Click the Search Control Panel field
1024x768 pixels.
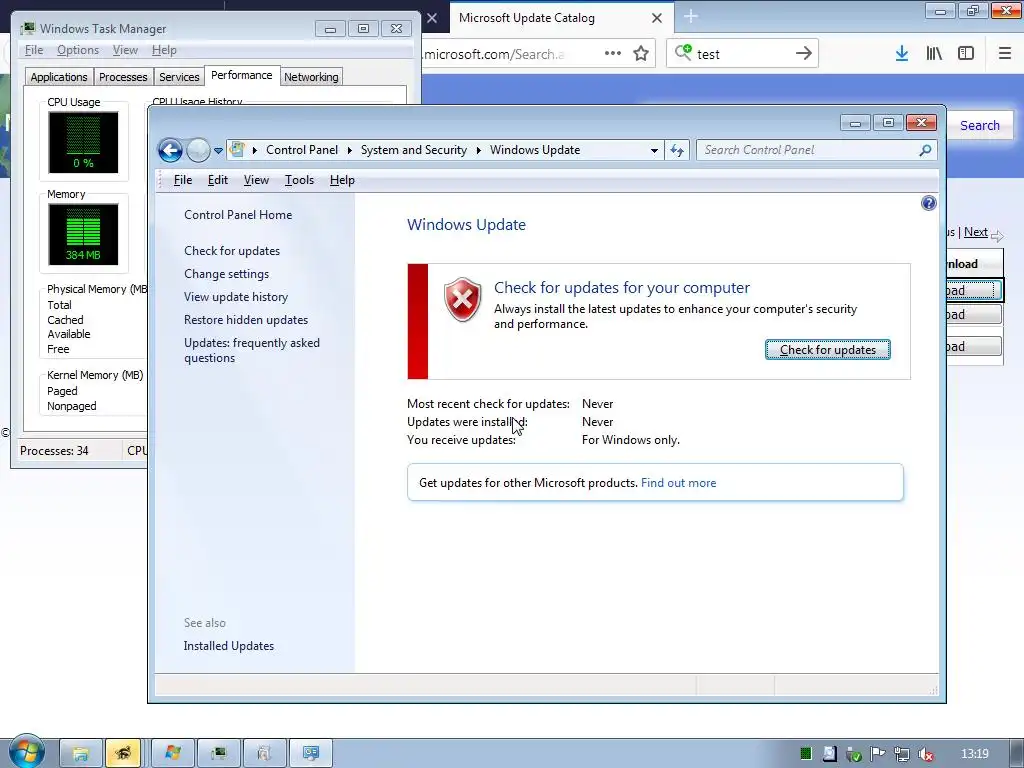click(x=816, y=150)
